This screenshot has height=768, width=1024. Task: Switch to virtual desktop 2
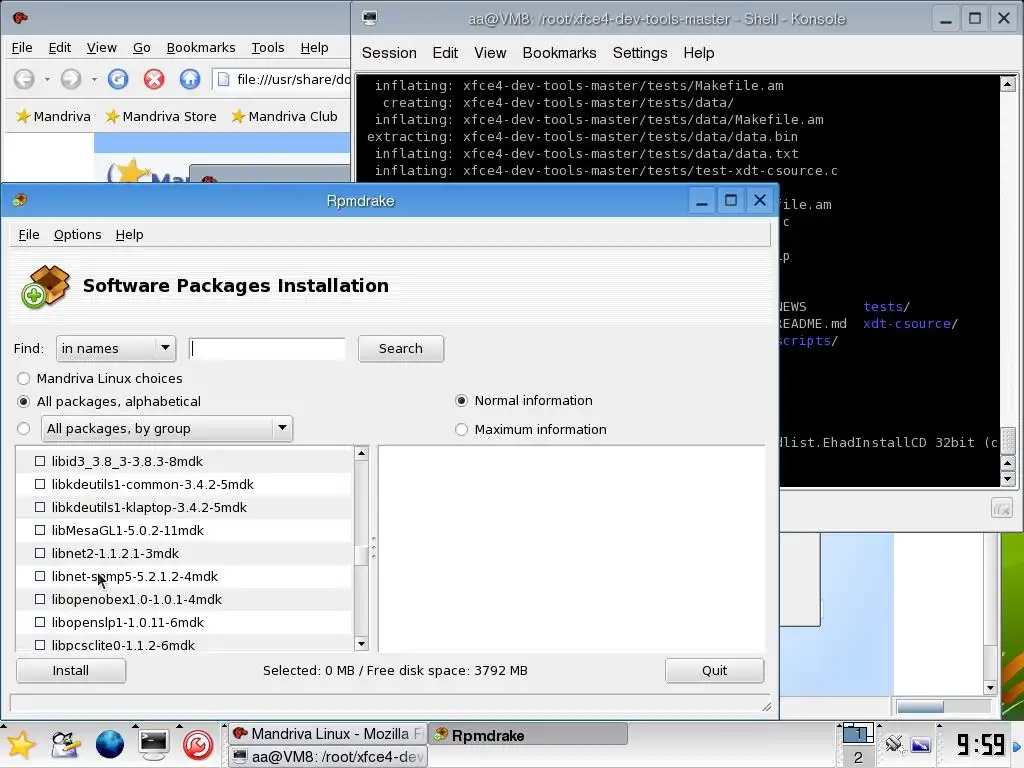[x=858, y=757]
